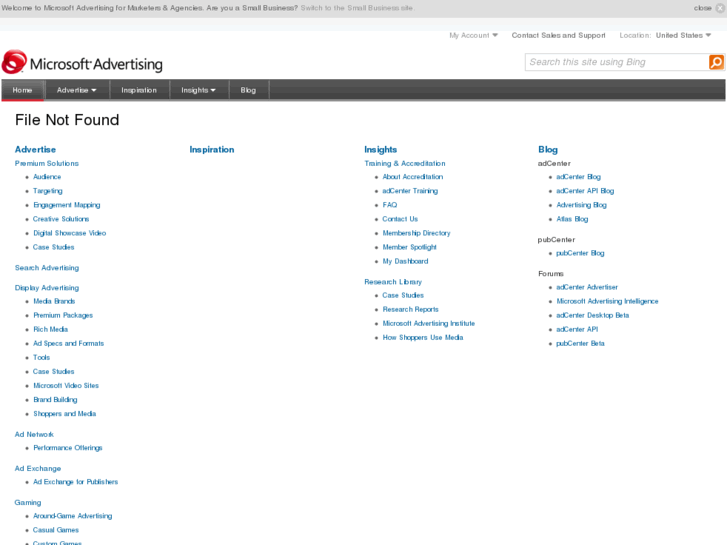The height and width of the screenshot is (545, 727).
Task: Open Case Studies under Premium Solutions
Action: click(x=54, y=247)
